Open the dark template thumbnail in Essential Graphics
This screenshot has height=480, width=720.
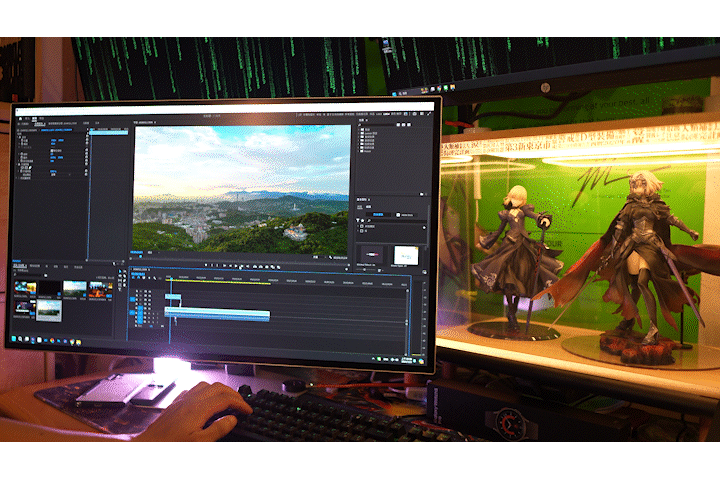(372, 254)
